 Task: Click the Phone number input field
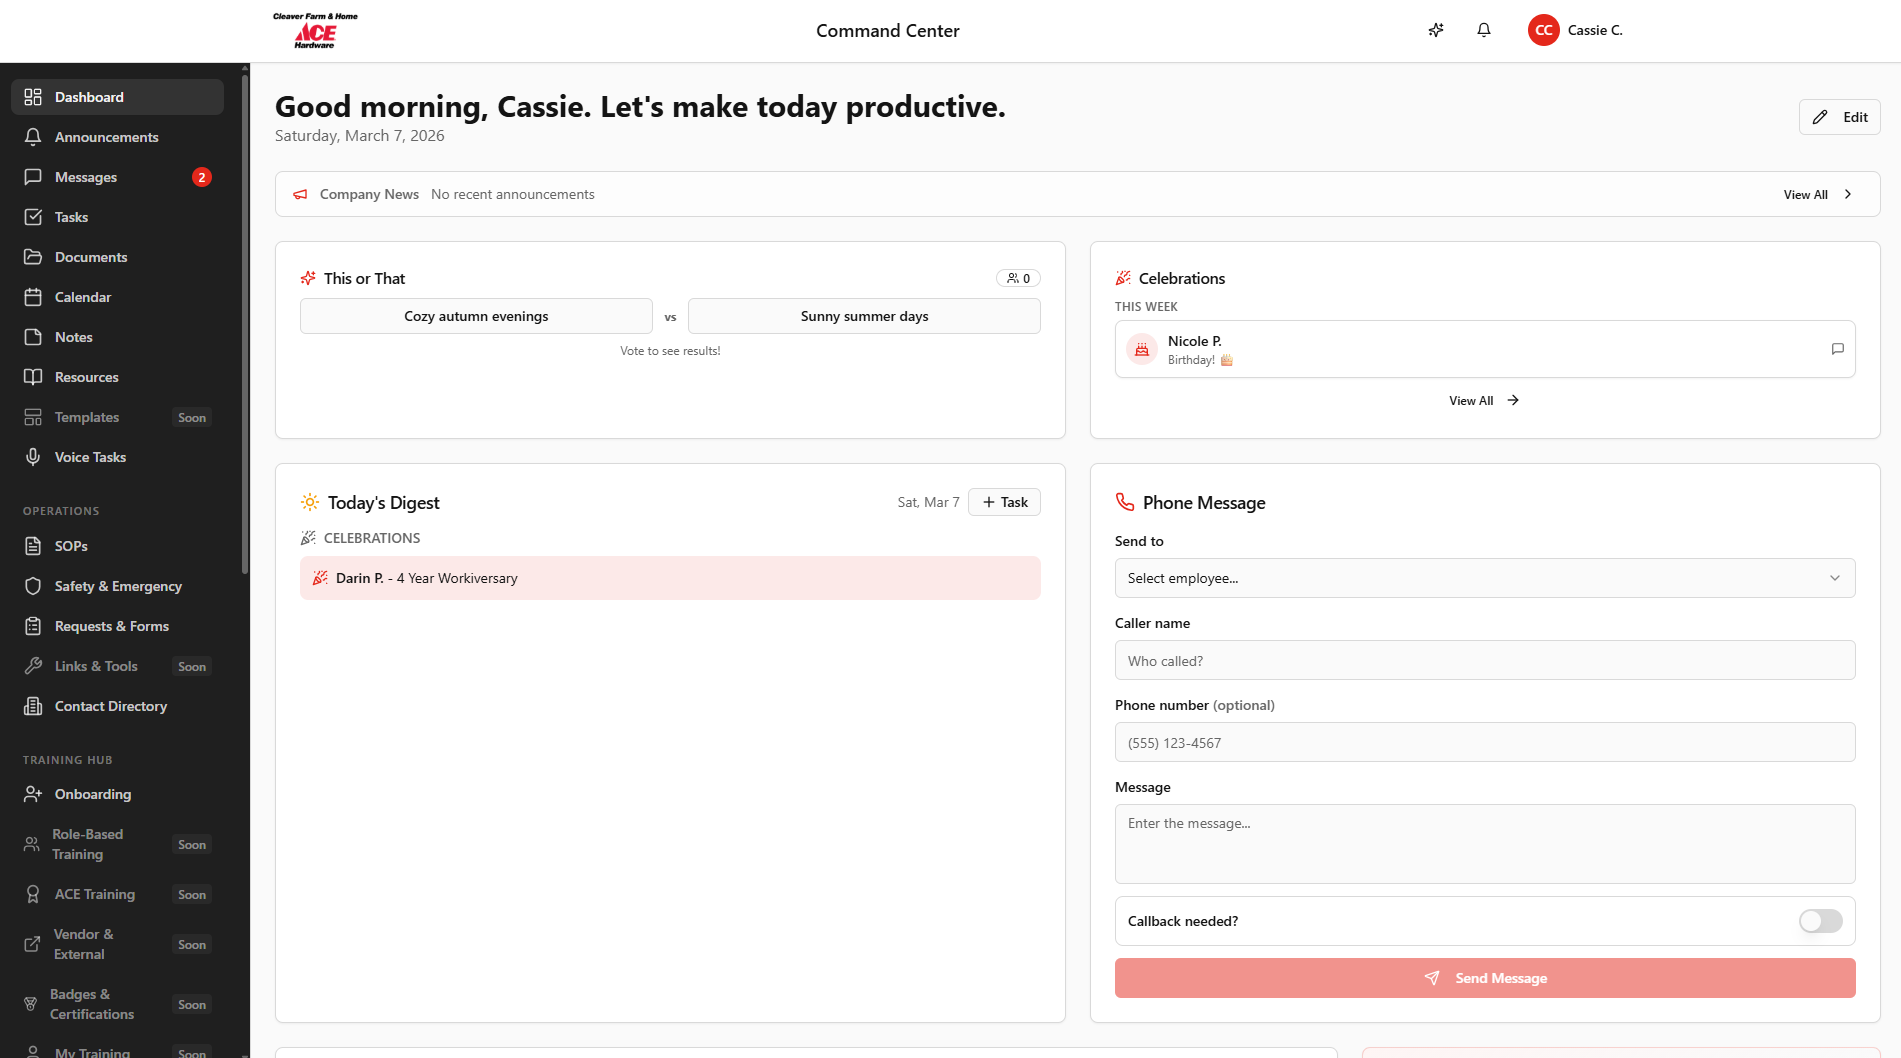pos(1485,742)
